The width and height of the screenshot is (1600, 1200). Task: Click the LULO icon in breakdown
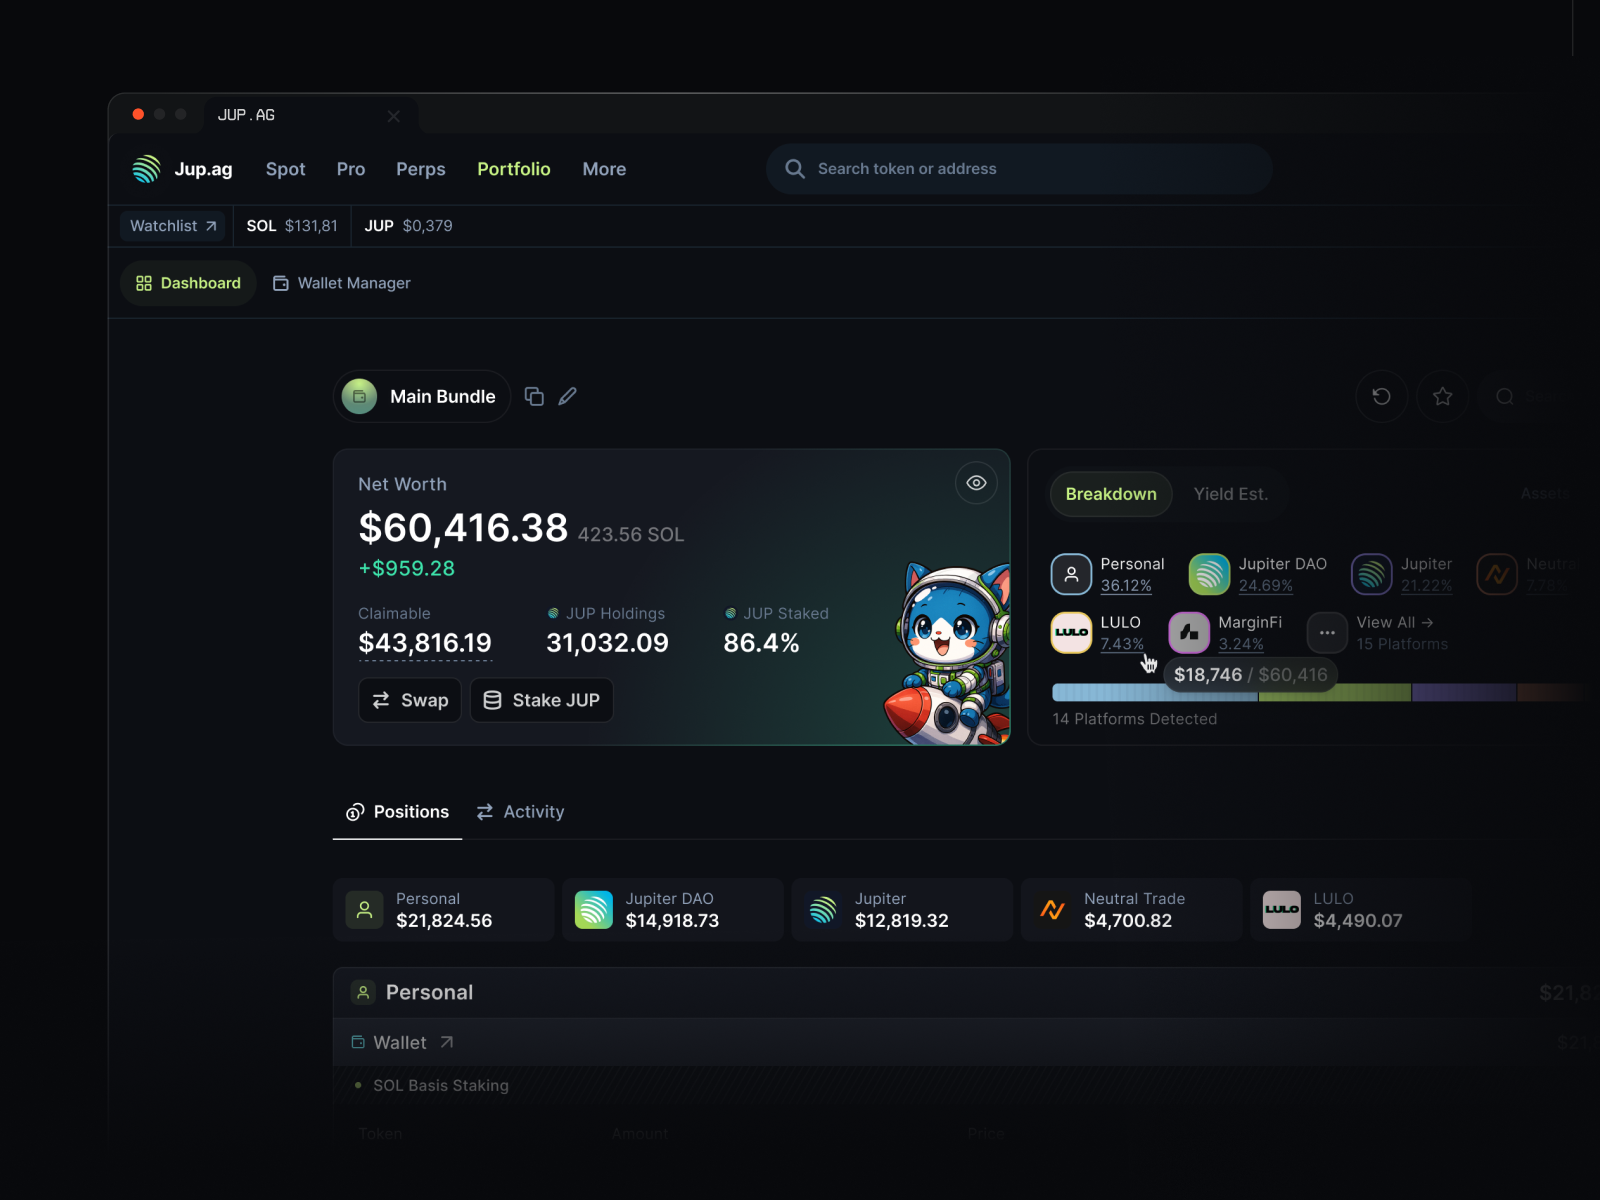[1071, 632]
